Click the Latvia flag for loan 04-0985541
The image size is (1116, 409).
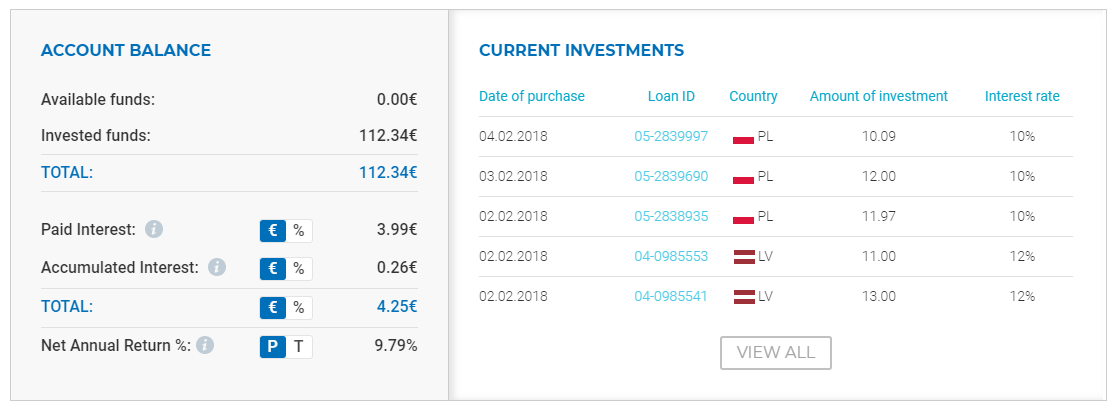pos(743,297)
